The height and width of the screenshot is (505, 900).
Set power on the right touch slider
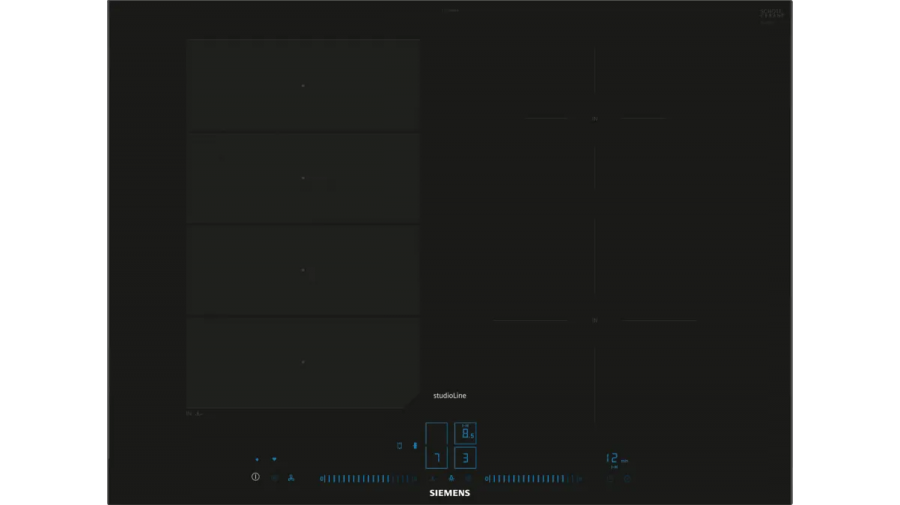[x=534, y=478]
